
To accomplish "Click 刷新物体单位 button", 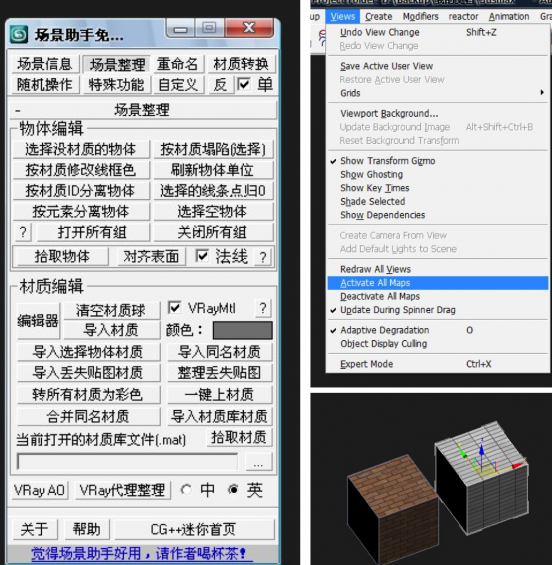I will pos(213,170).
